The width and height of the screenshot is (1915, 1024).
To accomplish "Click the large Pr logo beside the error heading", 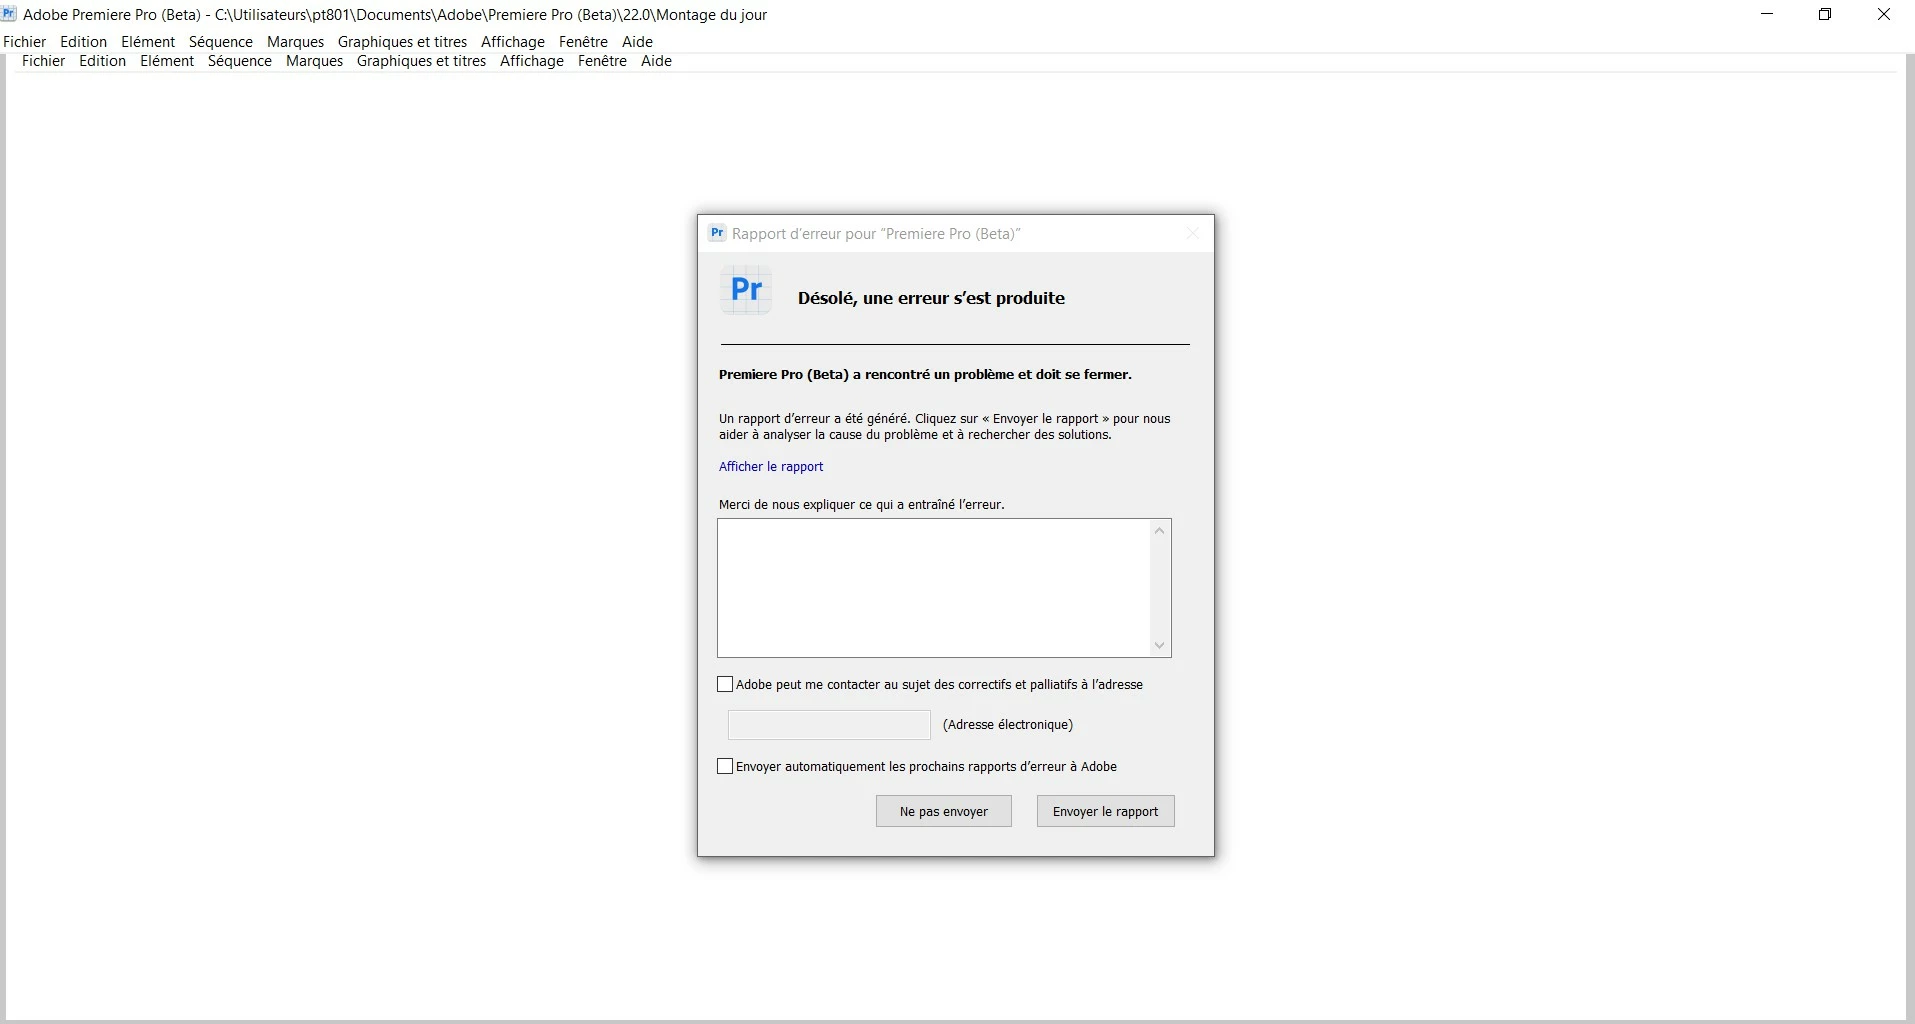I will [x=746, y=290].
